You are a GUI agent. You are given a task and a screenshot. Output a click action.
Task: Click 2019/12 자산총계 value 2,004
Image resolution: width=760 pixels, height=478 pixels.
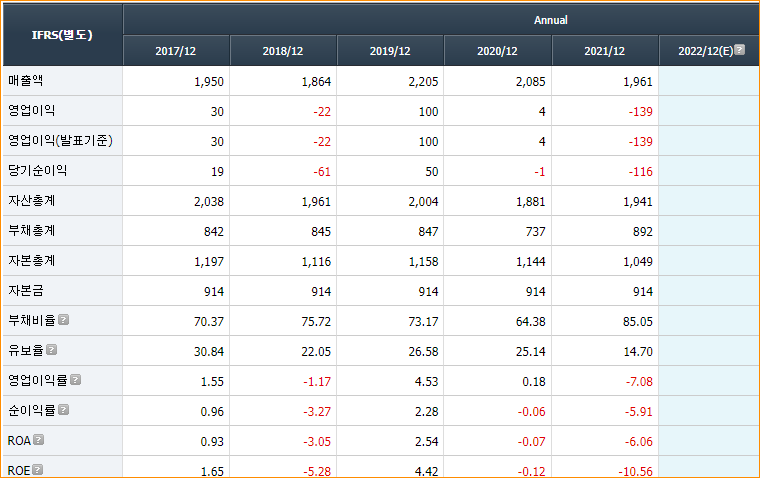coord(423,202)
